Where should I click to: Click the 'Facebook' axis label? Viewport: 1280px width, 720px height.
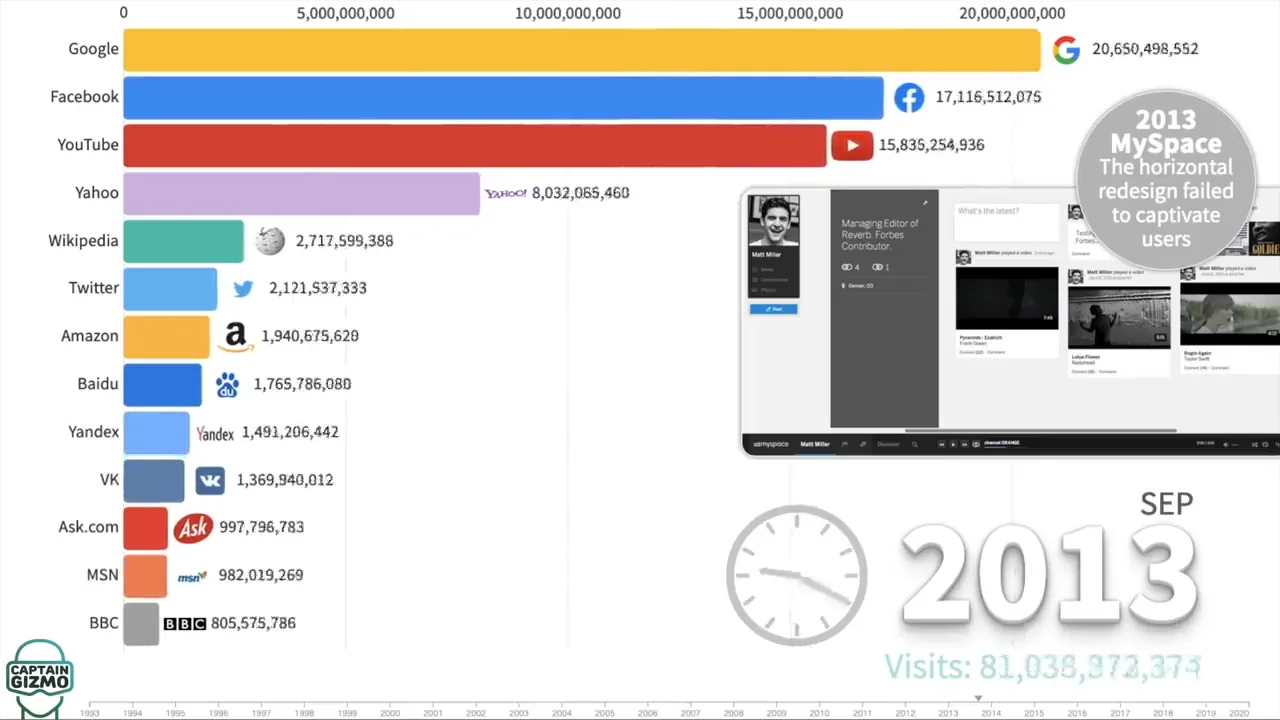click(x=85, y=97)
